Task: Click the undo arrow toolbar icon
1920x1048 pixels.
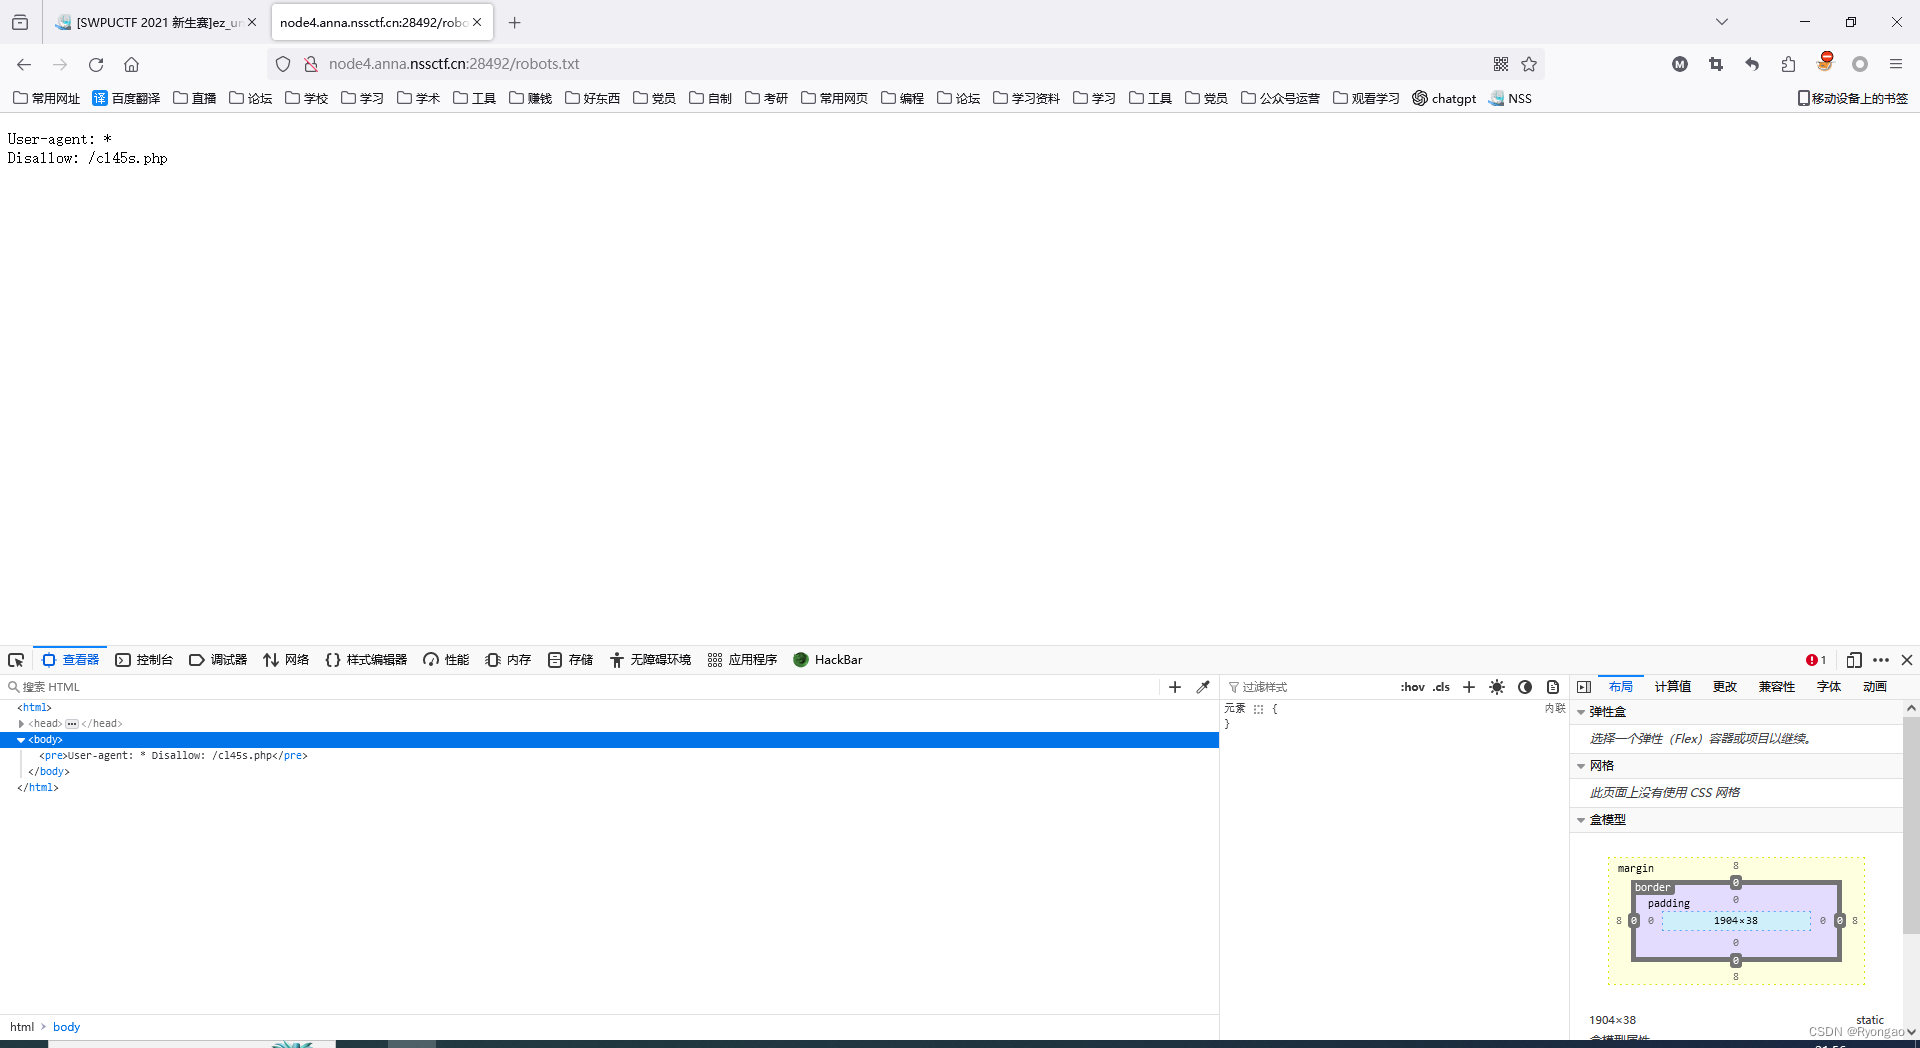Action: (x=1752, y=64)
